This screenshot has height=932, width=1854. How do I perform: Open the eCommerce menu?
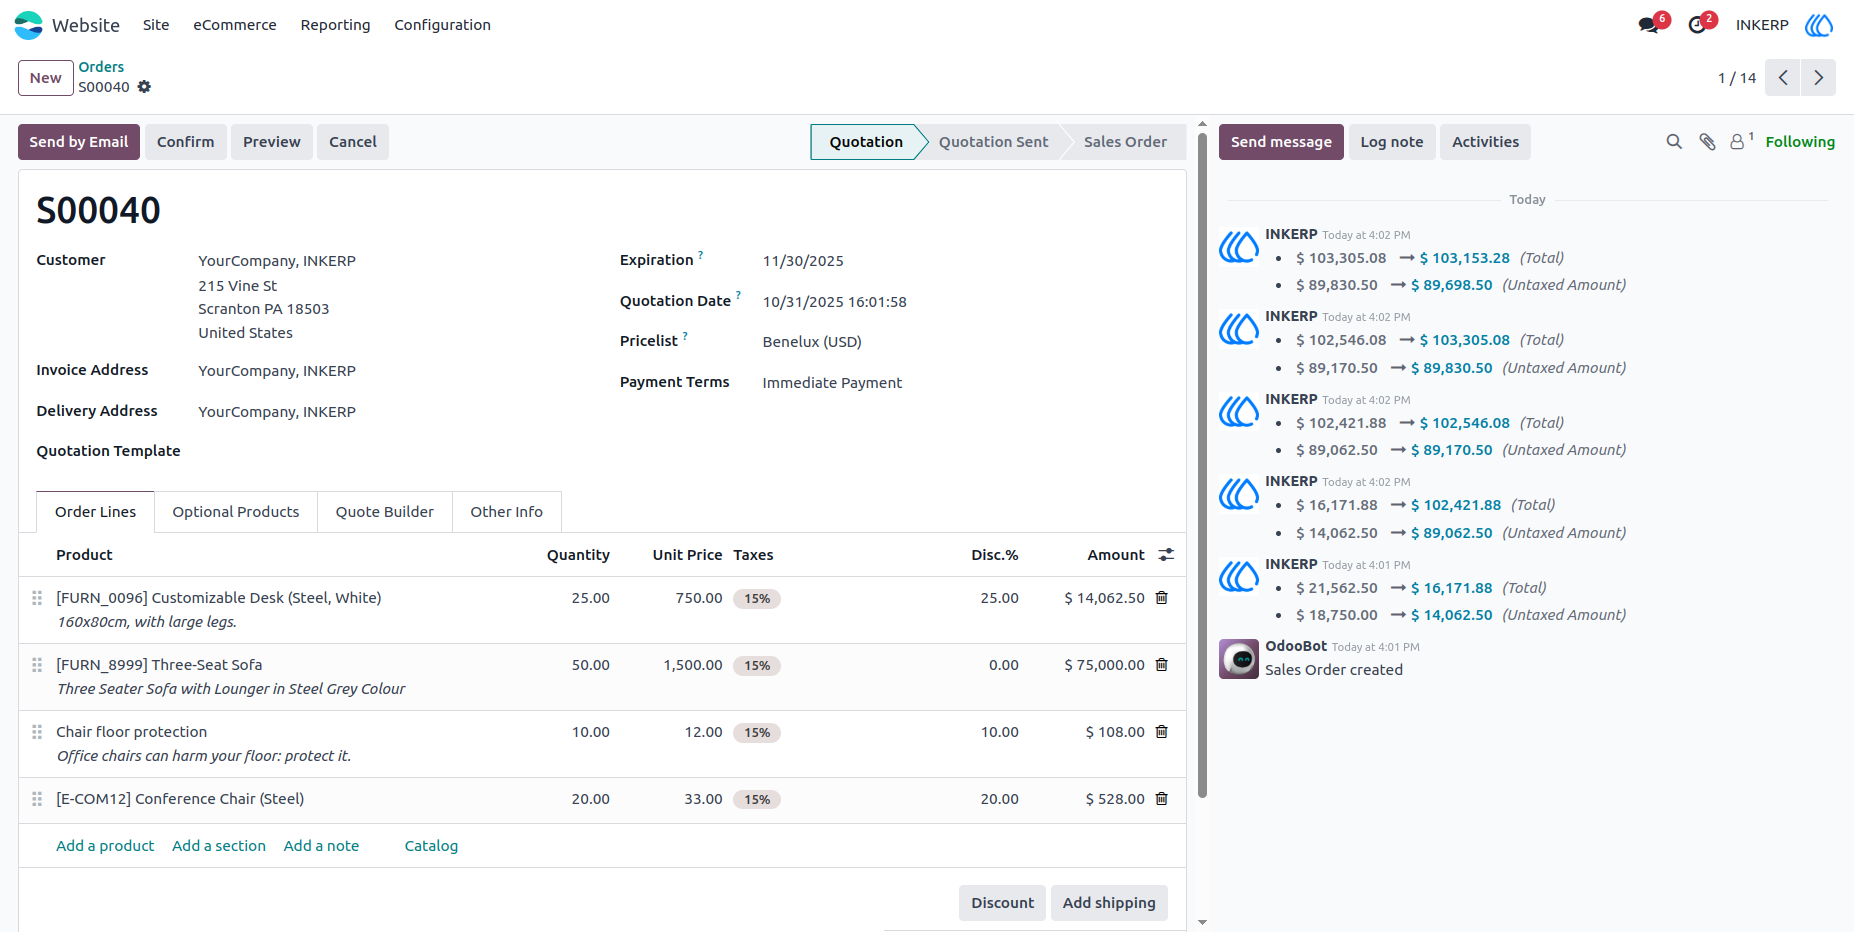pos(235,25)
